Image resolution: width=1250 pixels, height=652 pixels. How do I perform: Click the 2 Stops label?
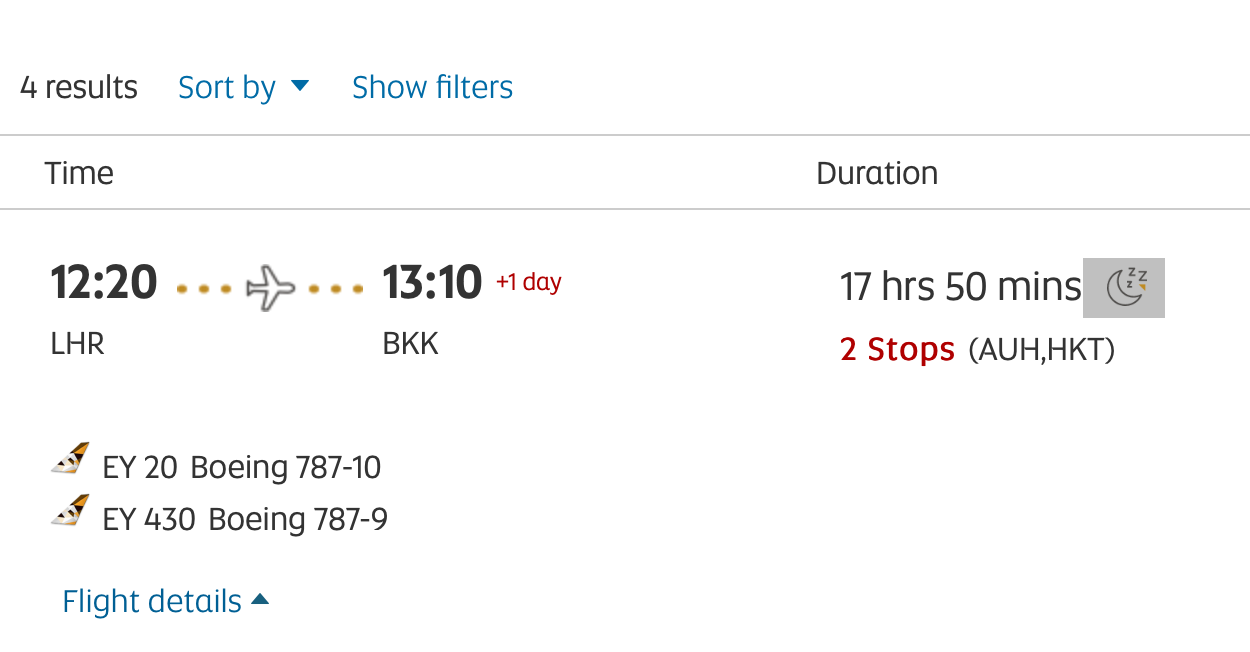pos(897,349)
